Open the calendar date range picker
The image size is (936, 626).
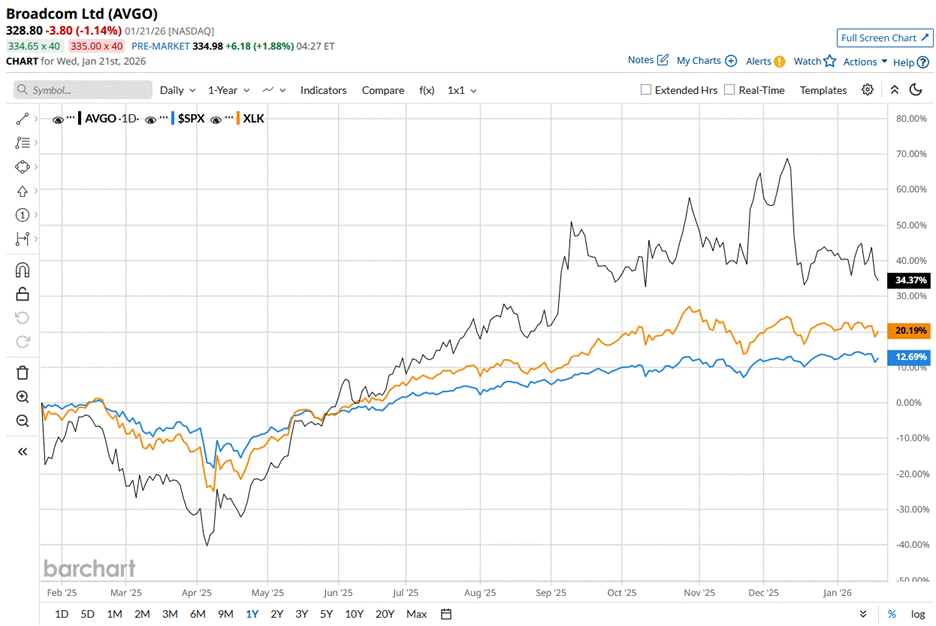(x=446, y=614)
